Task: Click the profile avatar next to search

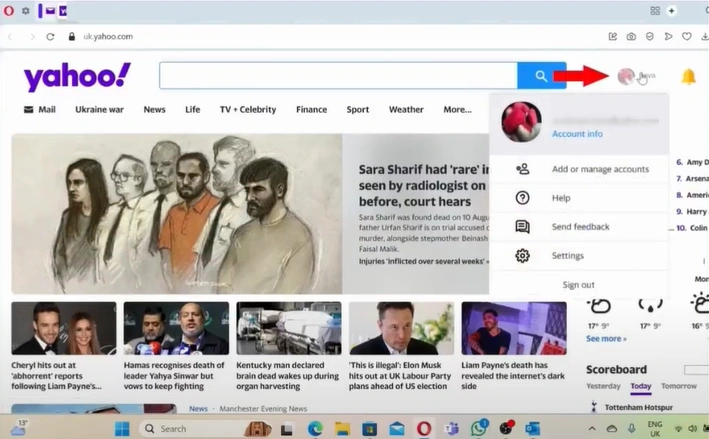Action: [626, 76]
